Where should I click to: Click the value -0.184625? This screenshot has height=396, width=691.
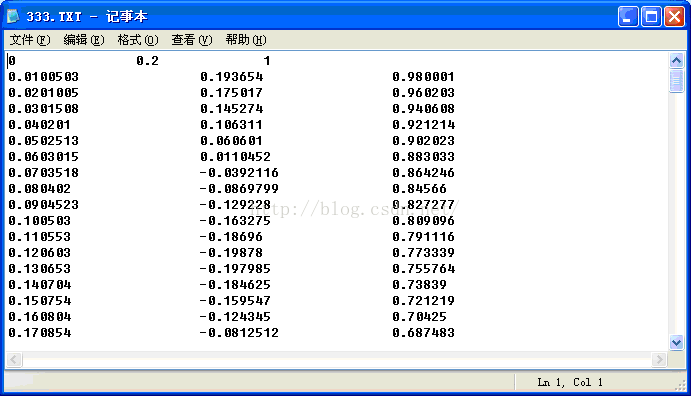tap(235, 285)
